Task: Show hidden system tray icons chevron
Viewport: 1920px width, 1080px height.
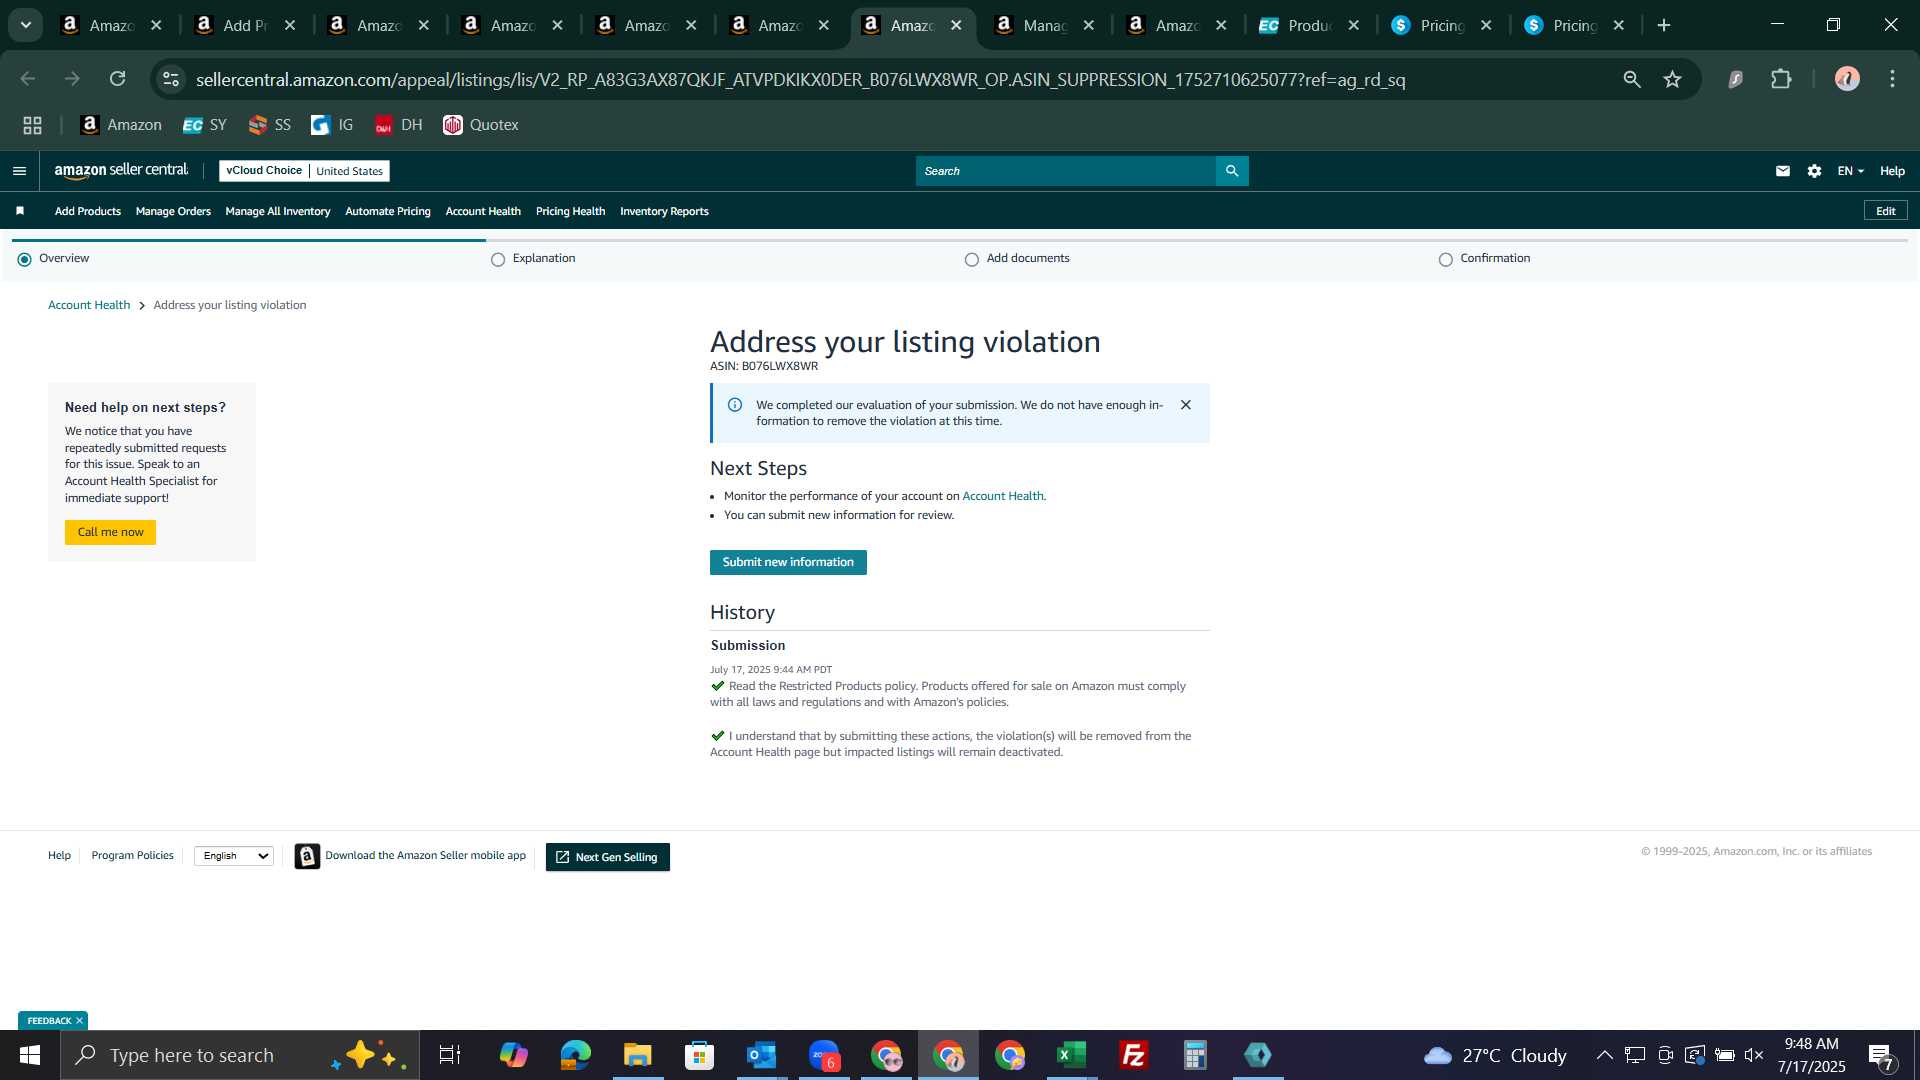Action: (x=1604, y=1055)
